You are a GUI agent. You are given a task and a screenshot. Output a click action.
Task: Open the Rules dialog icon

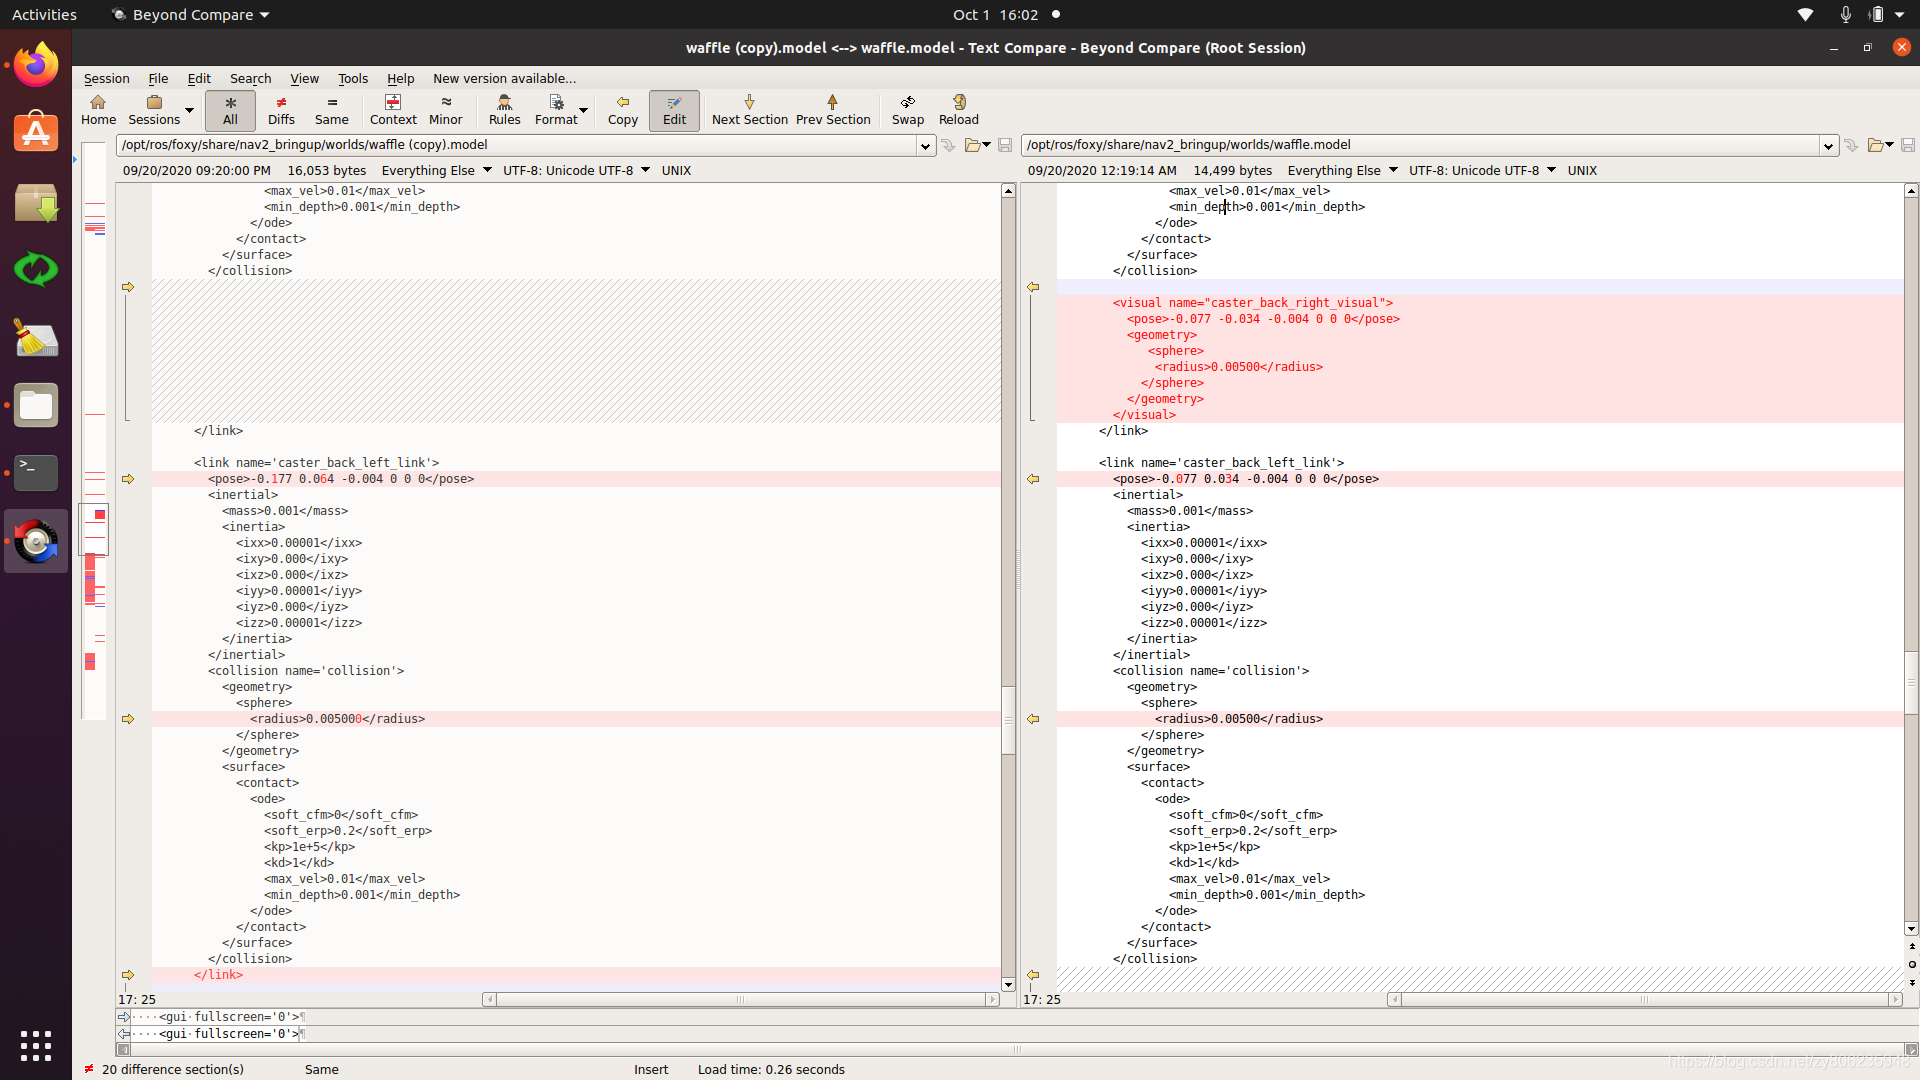point(504,110)
